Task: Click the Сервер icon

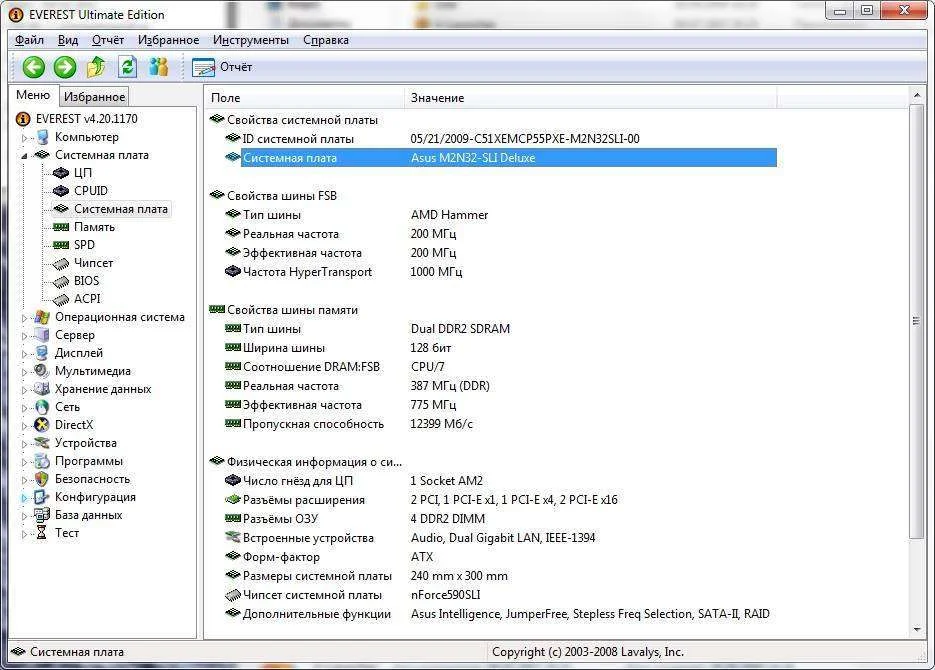Action: tap(42, 335)
